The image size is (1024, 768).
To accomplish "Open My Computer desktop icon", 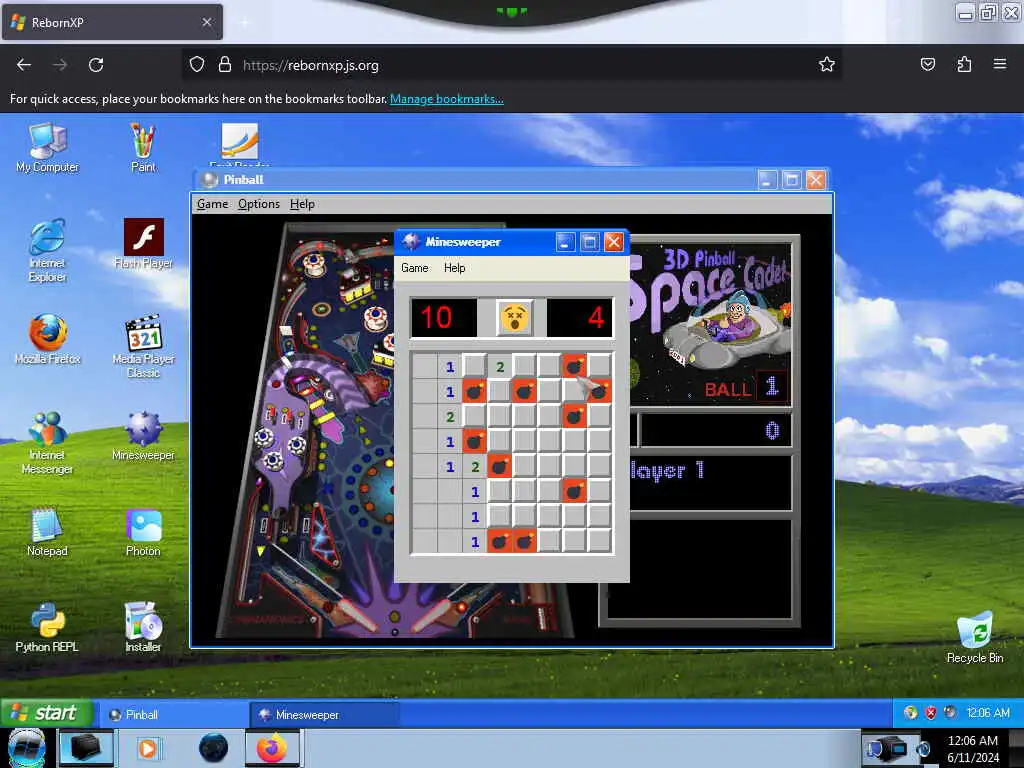I will (x=47, y=148).
